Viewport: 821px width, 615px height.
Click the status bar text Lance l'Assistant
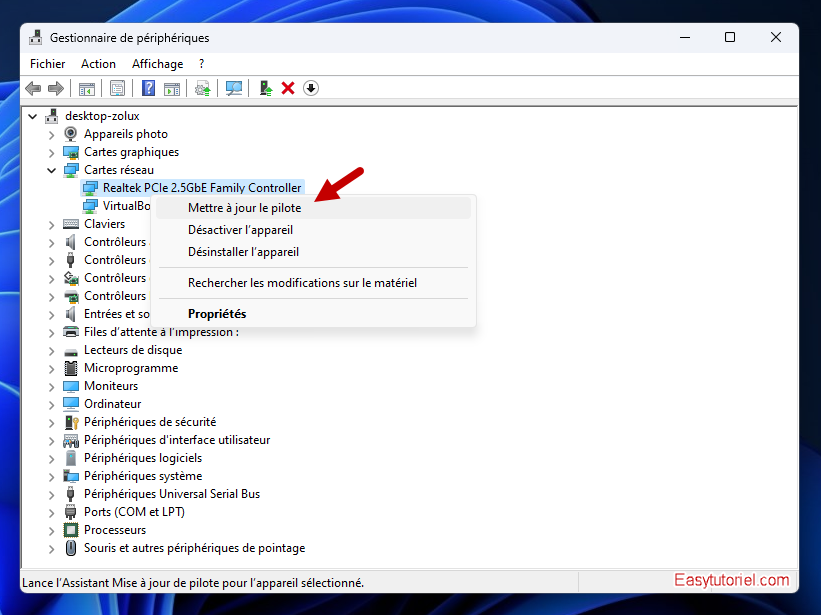click(x=193, y=583)
